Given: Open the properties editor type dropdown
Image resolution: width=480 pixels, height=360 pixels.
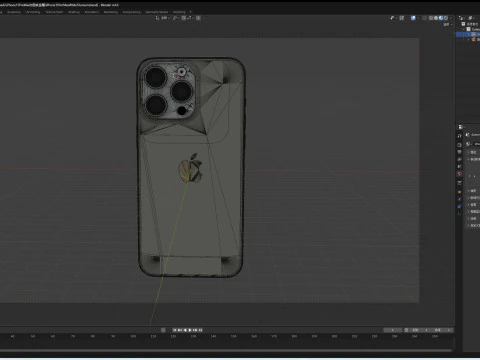Looking at the screenshot, I should [x=461, y=127].
